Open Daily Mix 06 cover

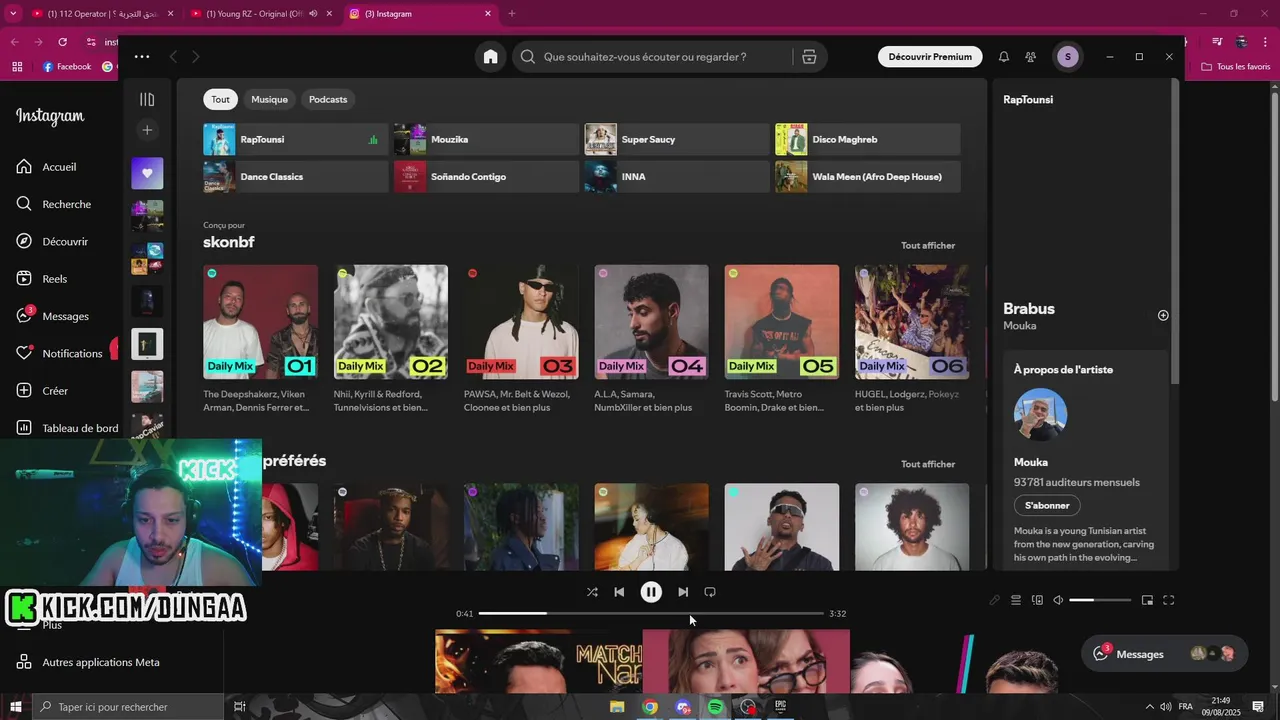912,322
